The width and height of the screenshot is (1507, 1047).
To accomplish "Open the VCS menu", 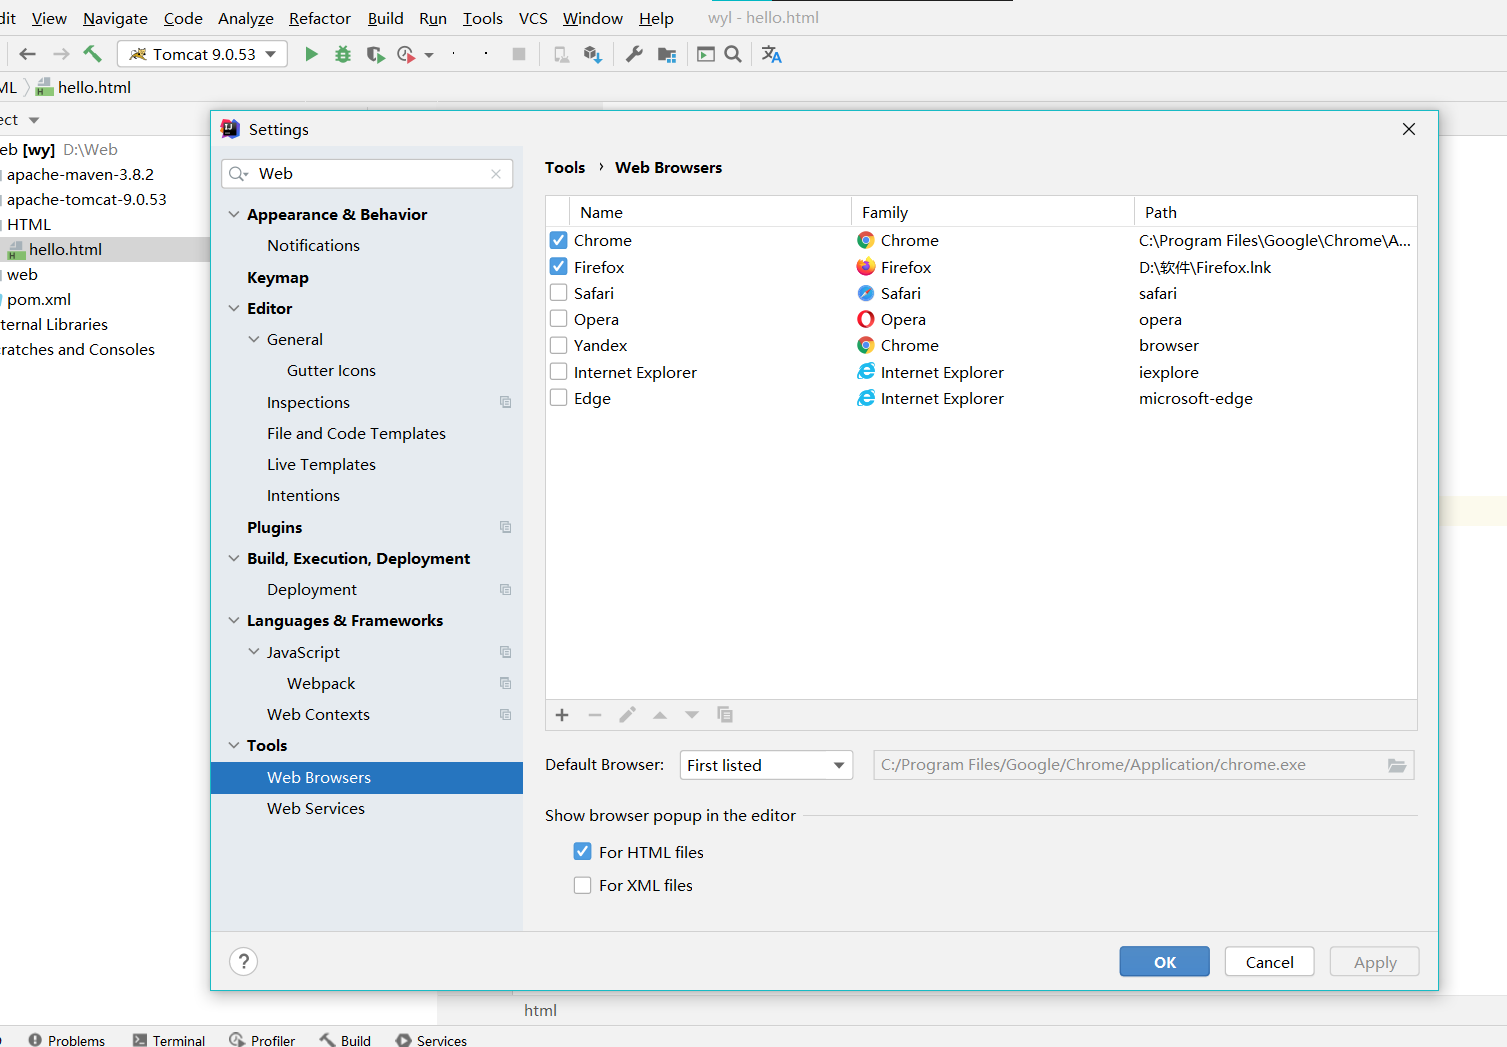I will pyautogui.click(x=533, y=18).
